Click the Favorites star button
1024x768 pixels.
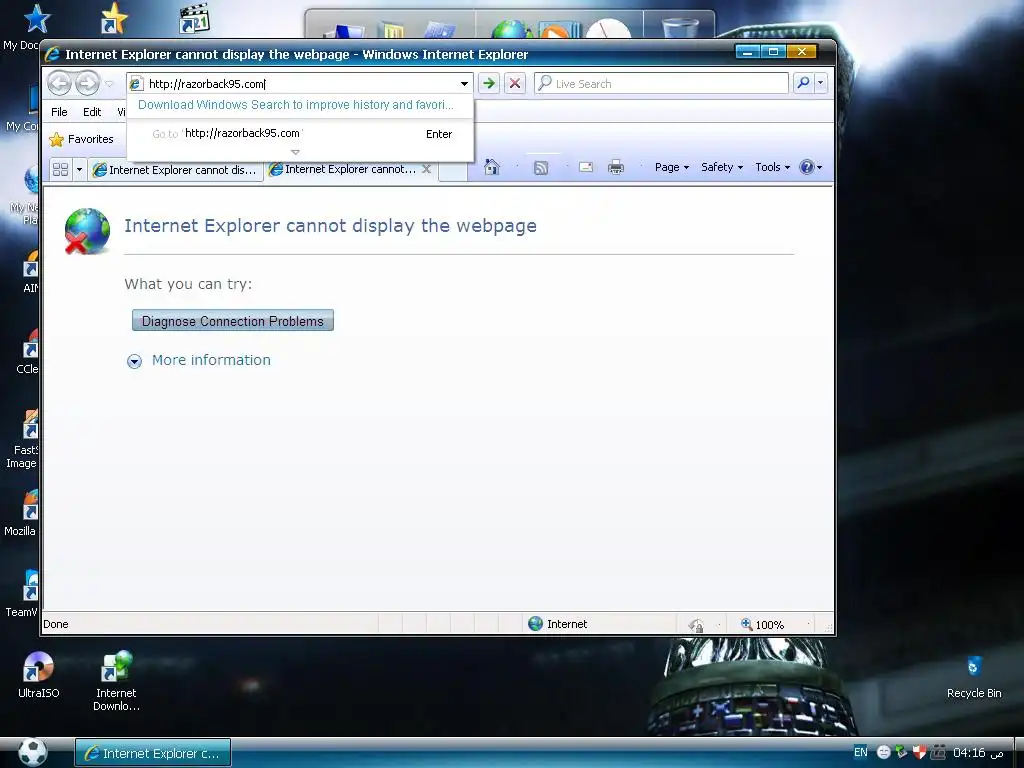[x=82, y=139]
